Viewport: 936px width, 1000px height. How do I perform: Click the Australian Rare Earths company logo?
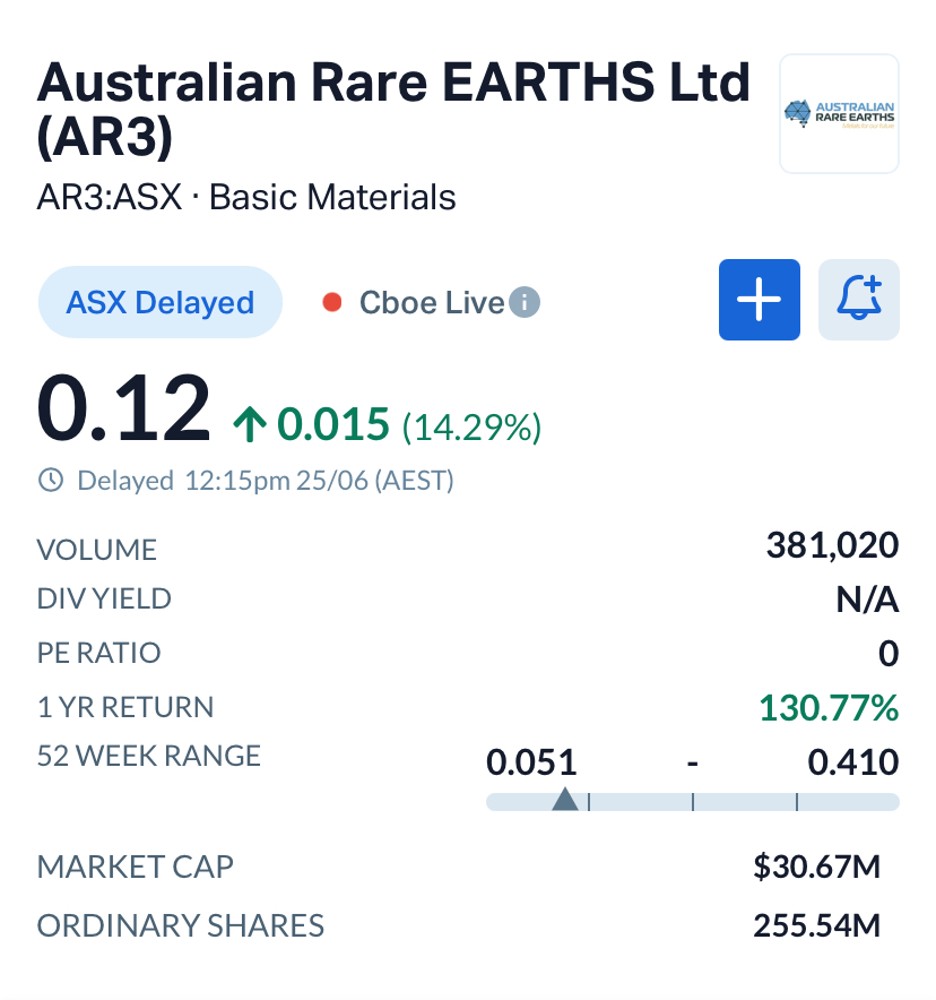pyautogui.click(x=839, y=114)
